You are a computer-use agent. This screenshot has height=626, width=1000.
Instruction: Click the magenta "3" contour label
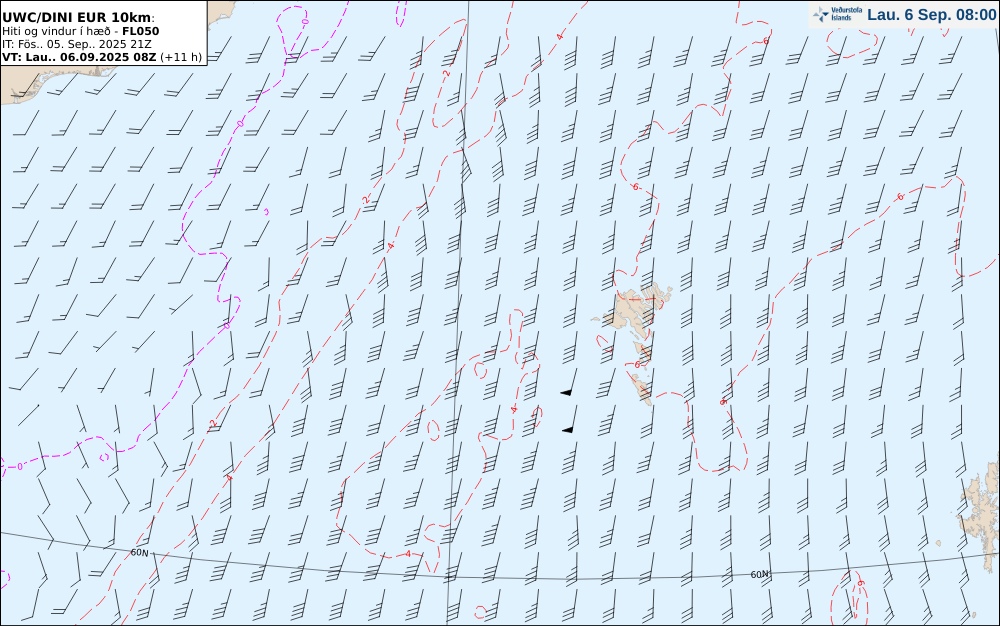point(266,212)
